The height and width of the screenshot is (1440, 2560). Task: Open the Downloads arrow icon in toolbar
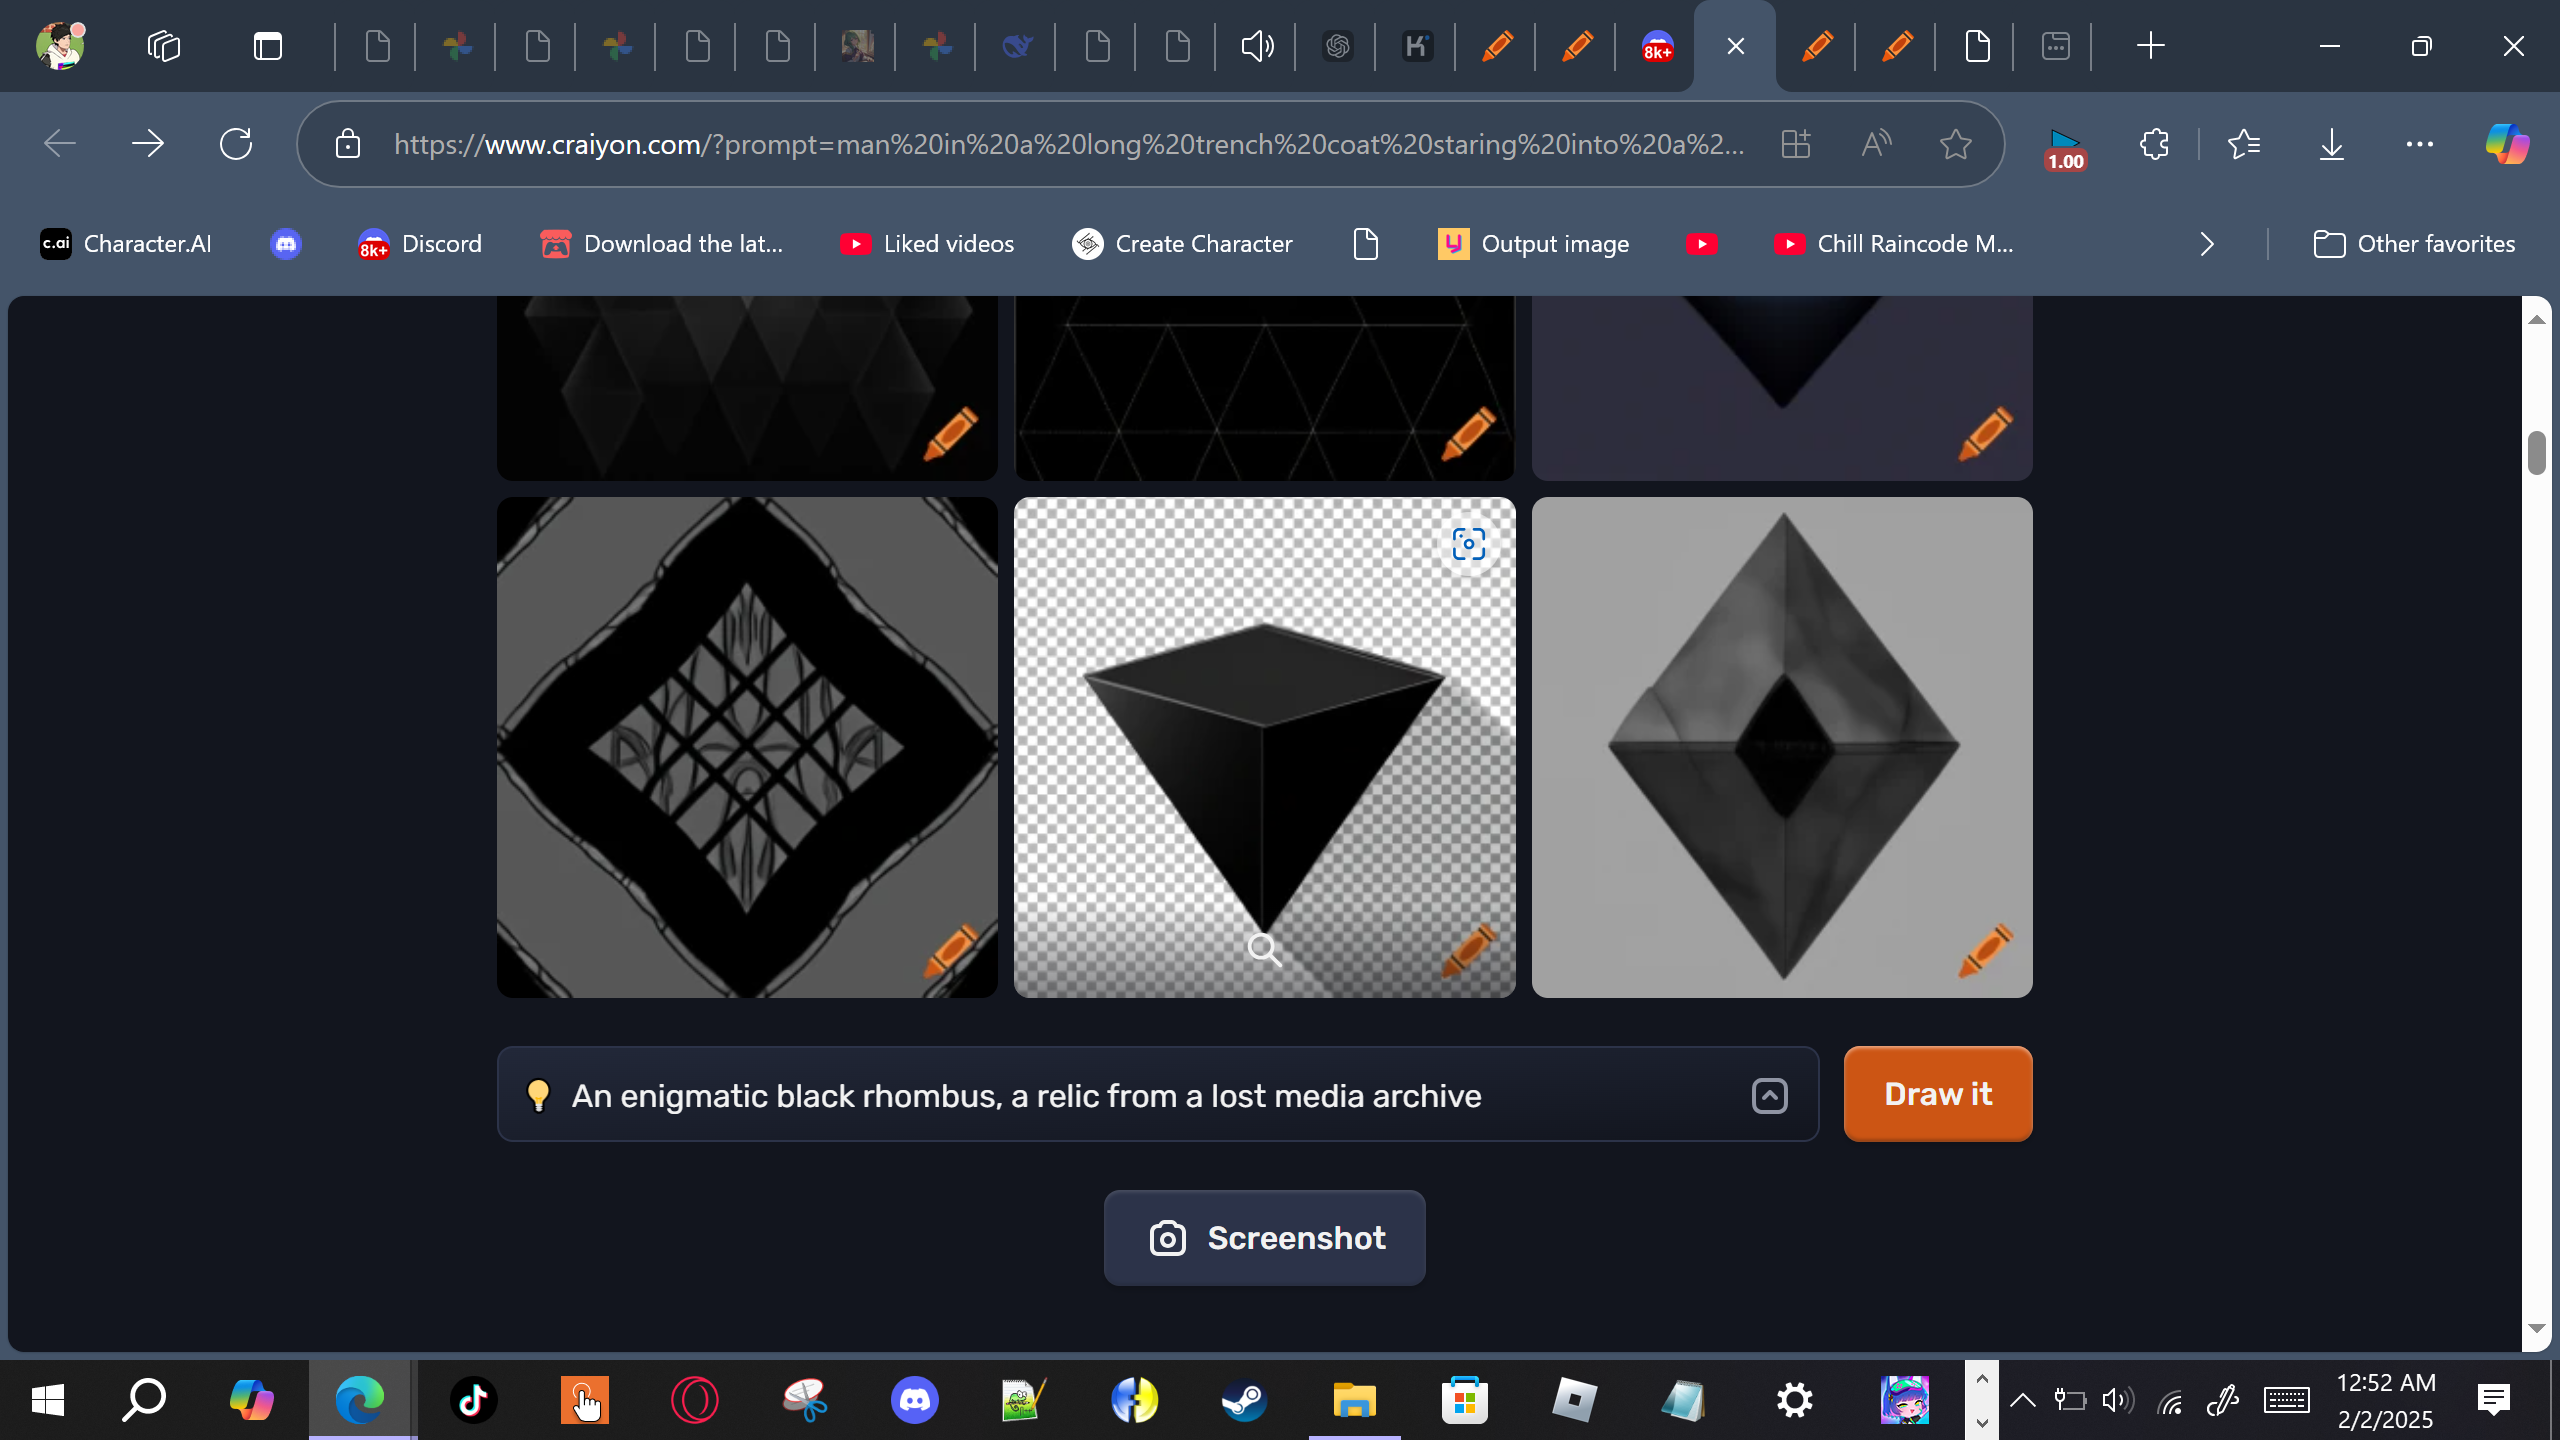tap(2331, 144)
